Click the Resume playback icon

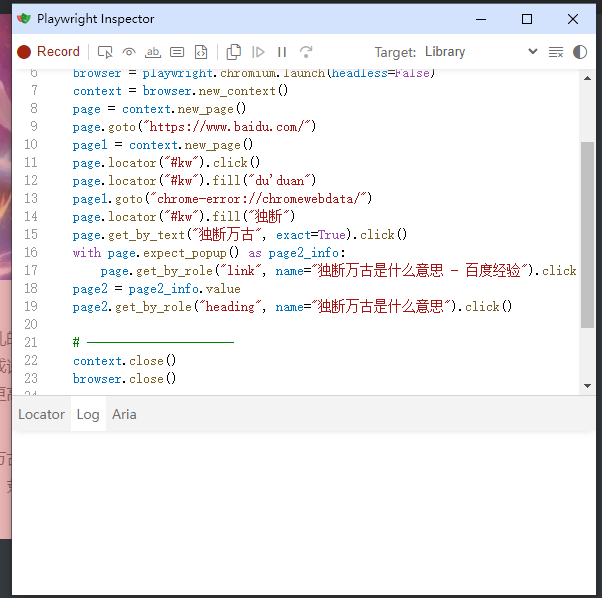(x=258, y=52)
